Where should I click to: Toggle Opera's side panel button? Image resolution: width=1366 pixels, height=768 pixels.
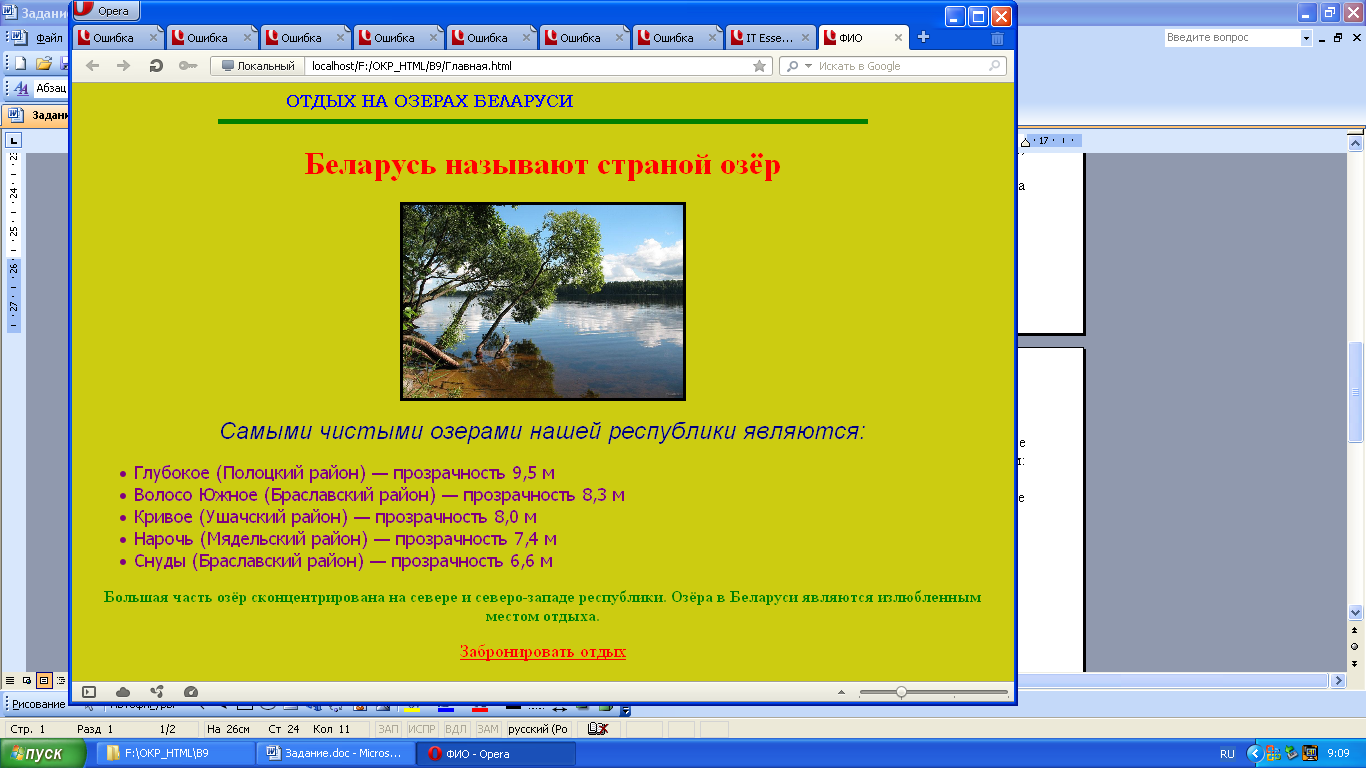coord(89,692)
